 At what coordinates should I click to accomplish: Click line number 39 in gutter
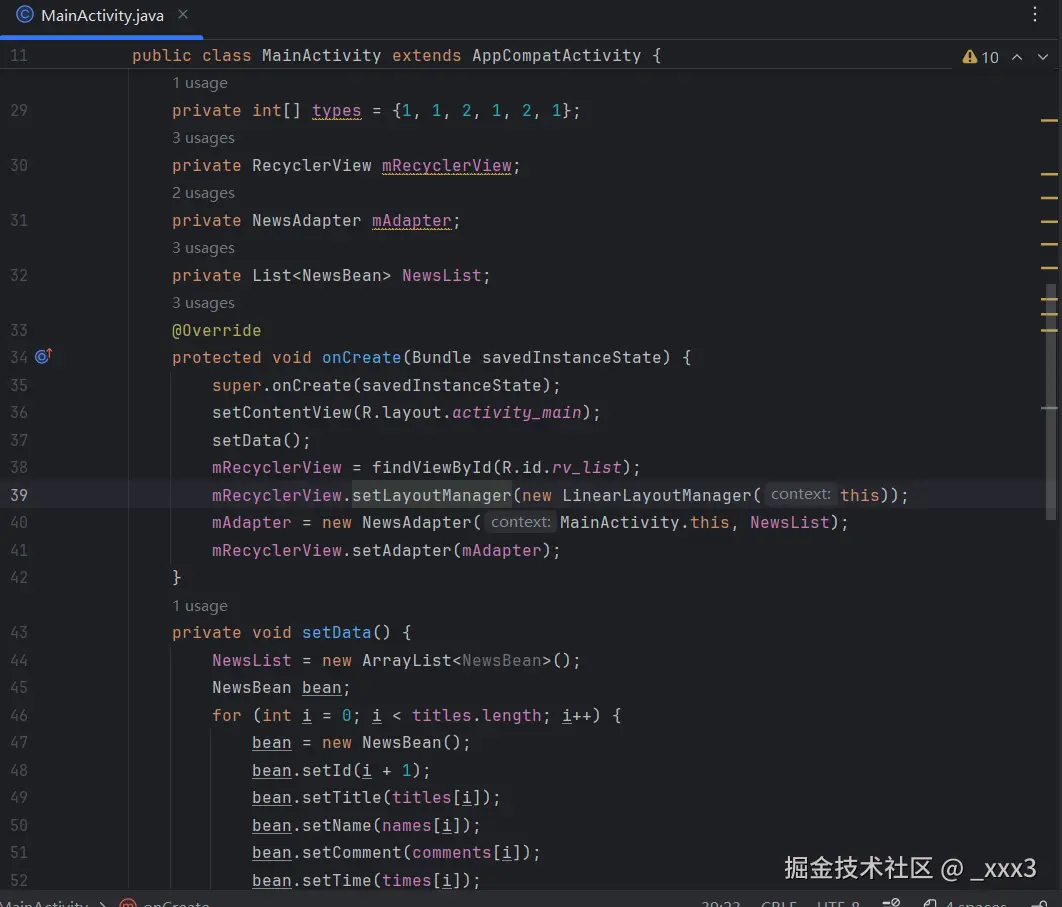[x=19, y=495]
